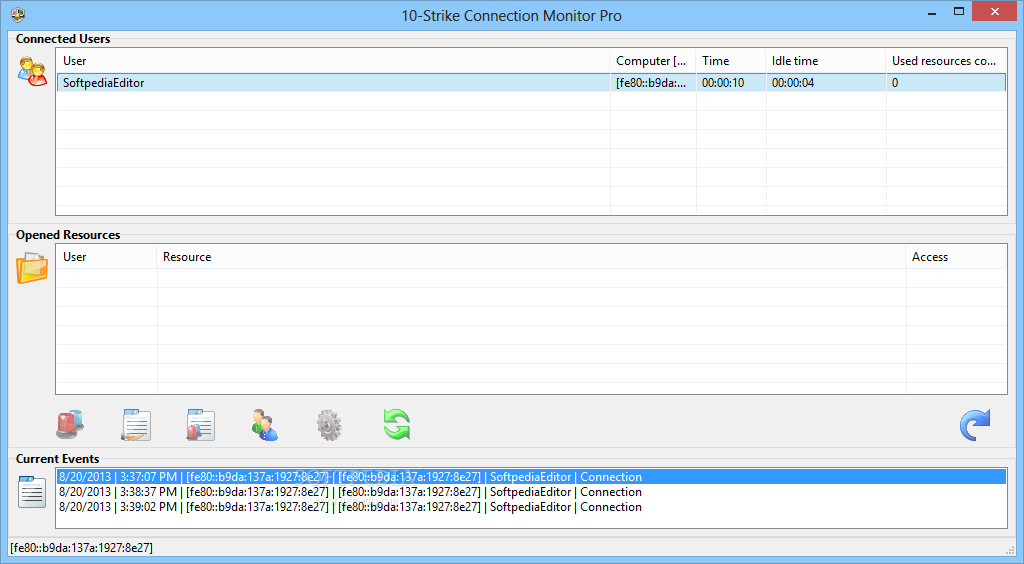
Task: Sort connected users by Time column
Action: coord(731,61)
